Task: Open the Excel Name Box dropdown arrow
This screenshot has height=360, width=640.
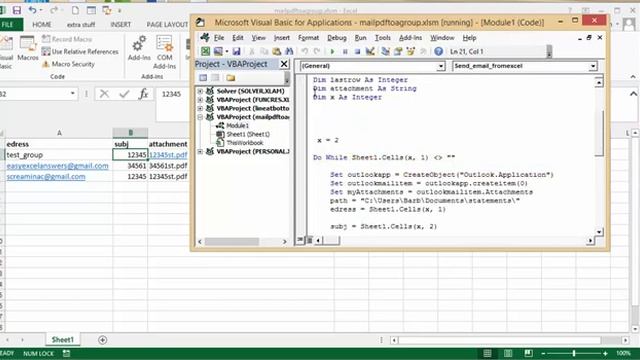Action: click(x=73, y=94)
